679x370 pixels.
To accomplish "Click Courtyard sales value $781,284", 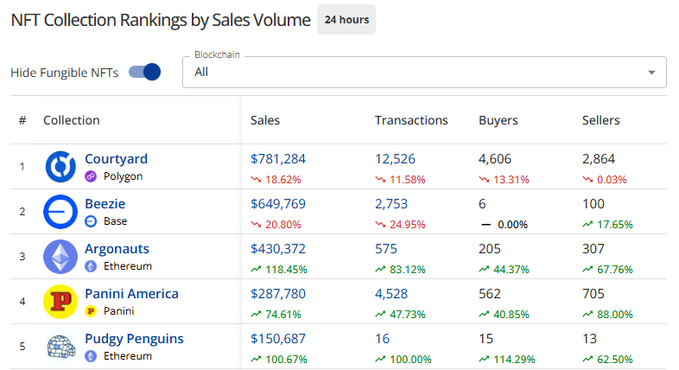I will (278, 159).
